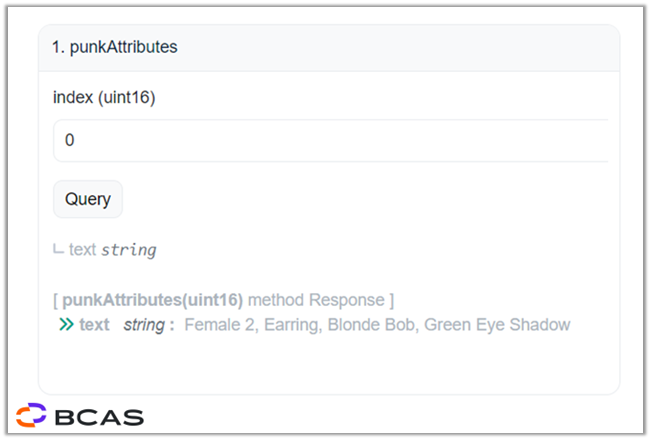
Task: Click bold punkAttributes(uint16) in the response line
Action: (x=152, y=300)
